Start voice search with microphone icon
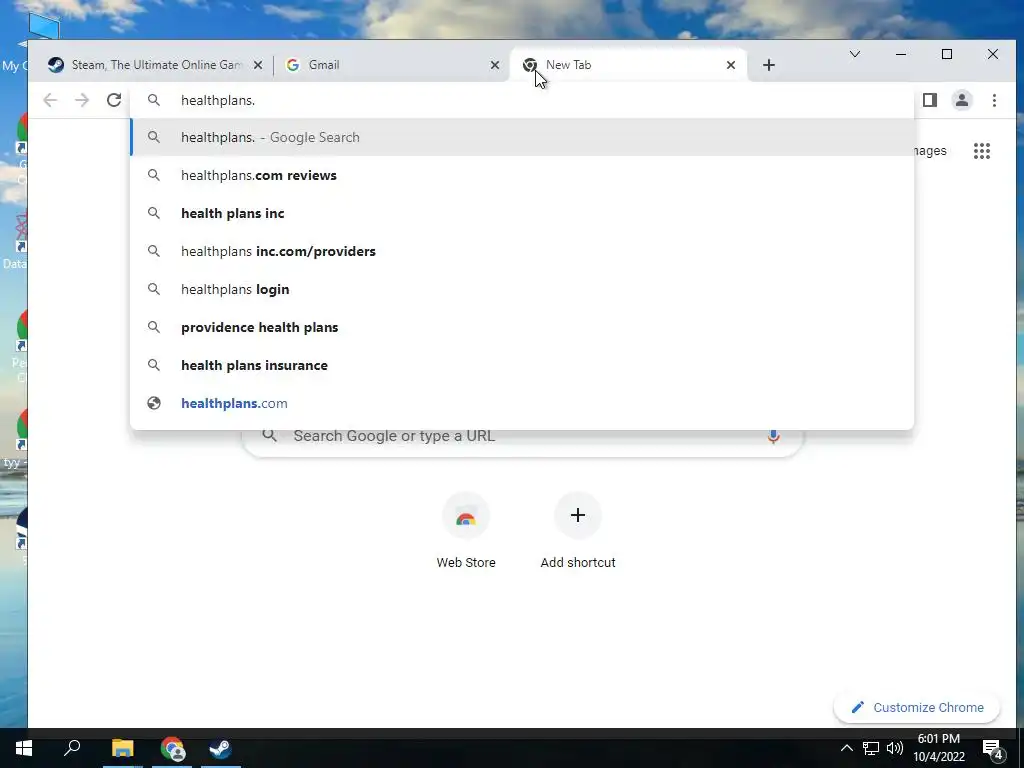The height and width of the screenshot is (768, 1024). 773,437
